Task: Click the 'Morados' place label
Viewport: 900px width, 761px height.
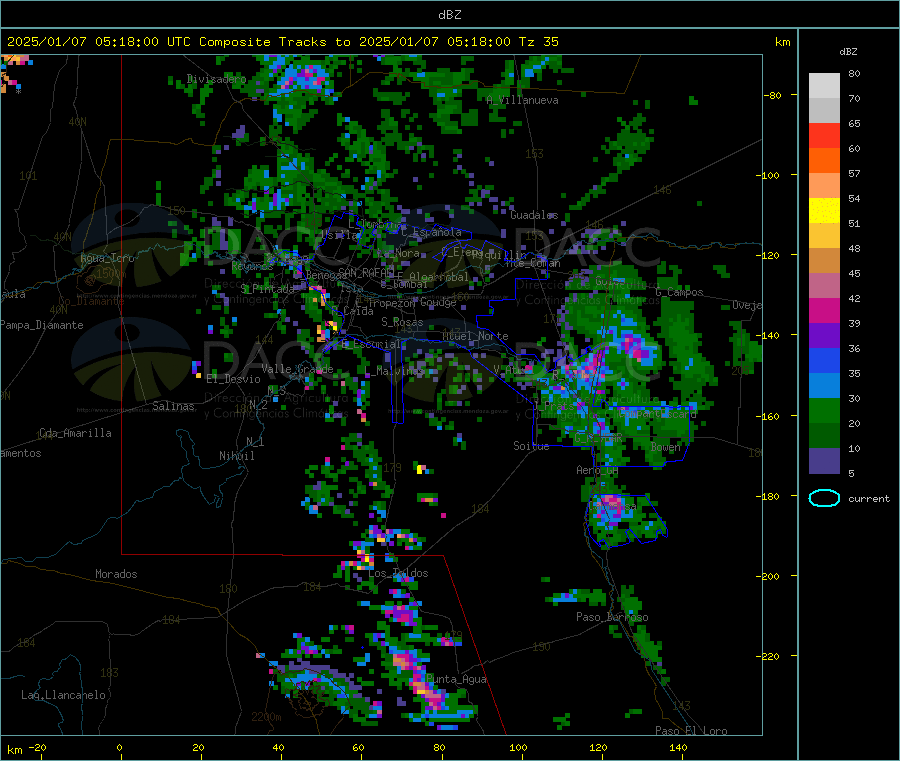Action: [x=116, y=574]
